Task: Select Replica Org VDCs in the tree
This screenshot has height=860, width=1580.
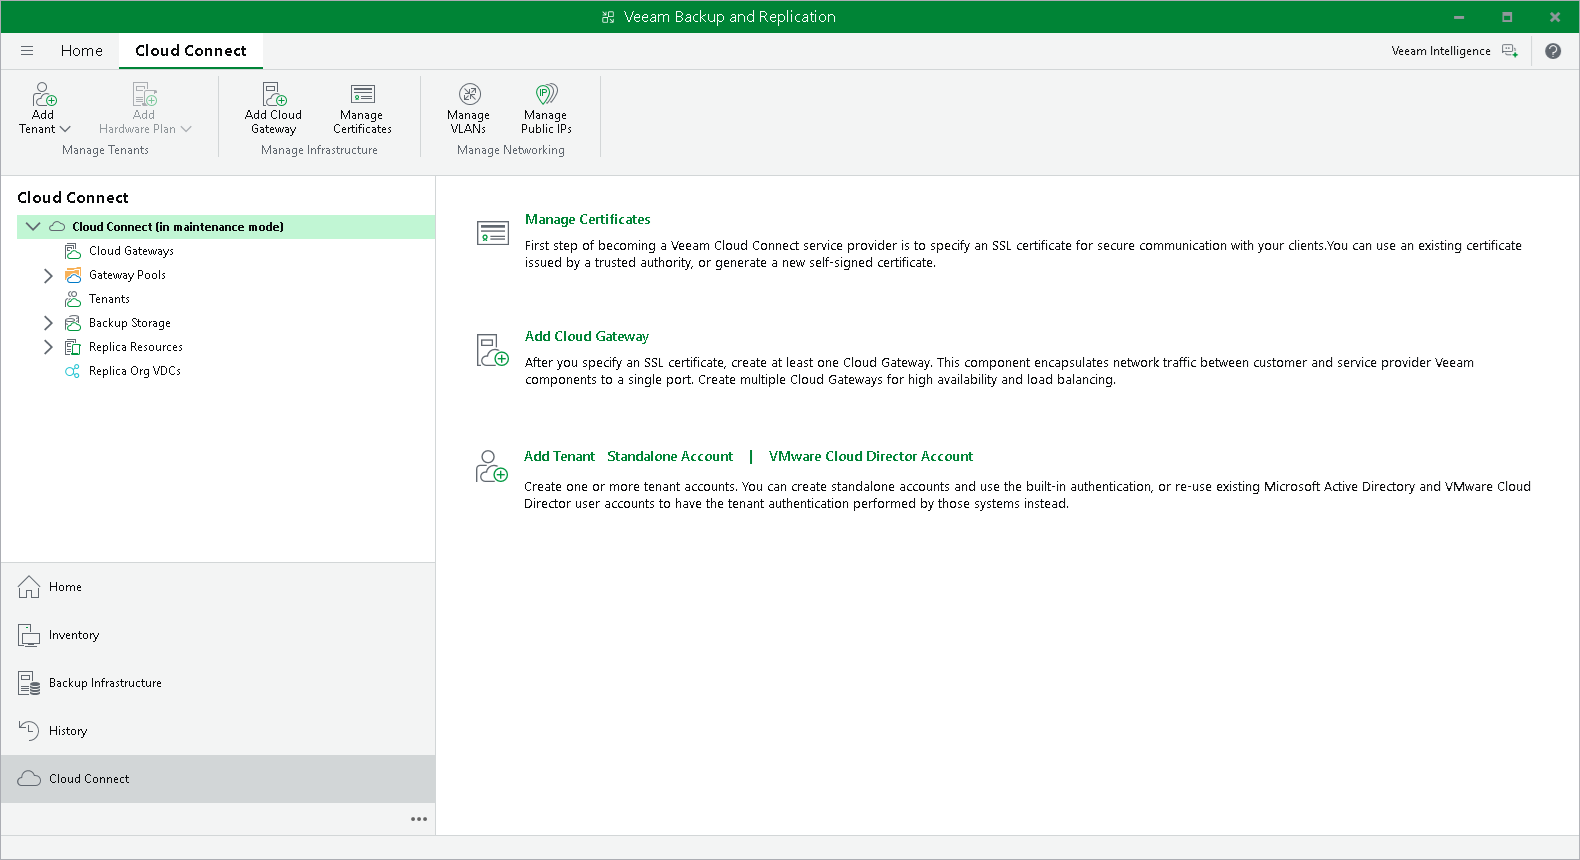Action: 135,371
